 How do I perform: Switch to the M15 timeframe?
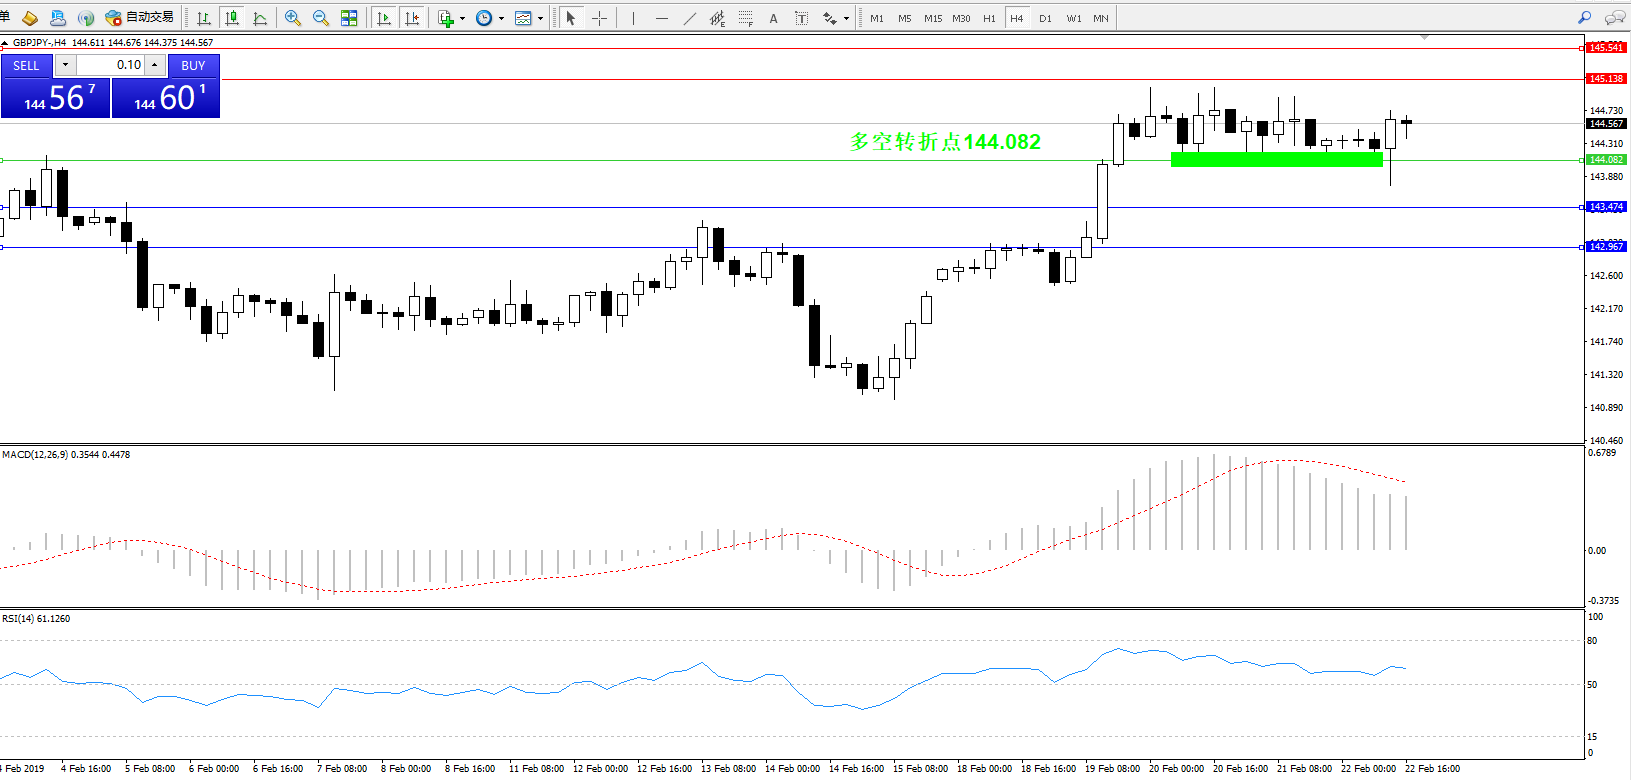(x=932, y=18)
